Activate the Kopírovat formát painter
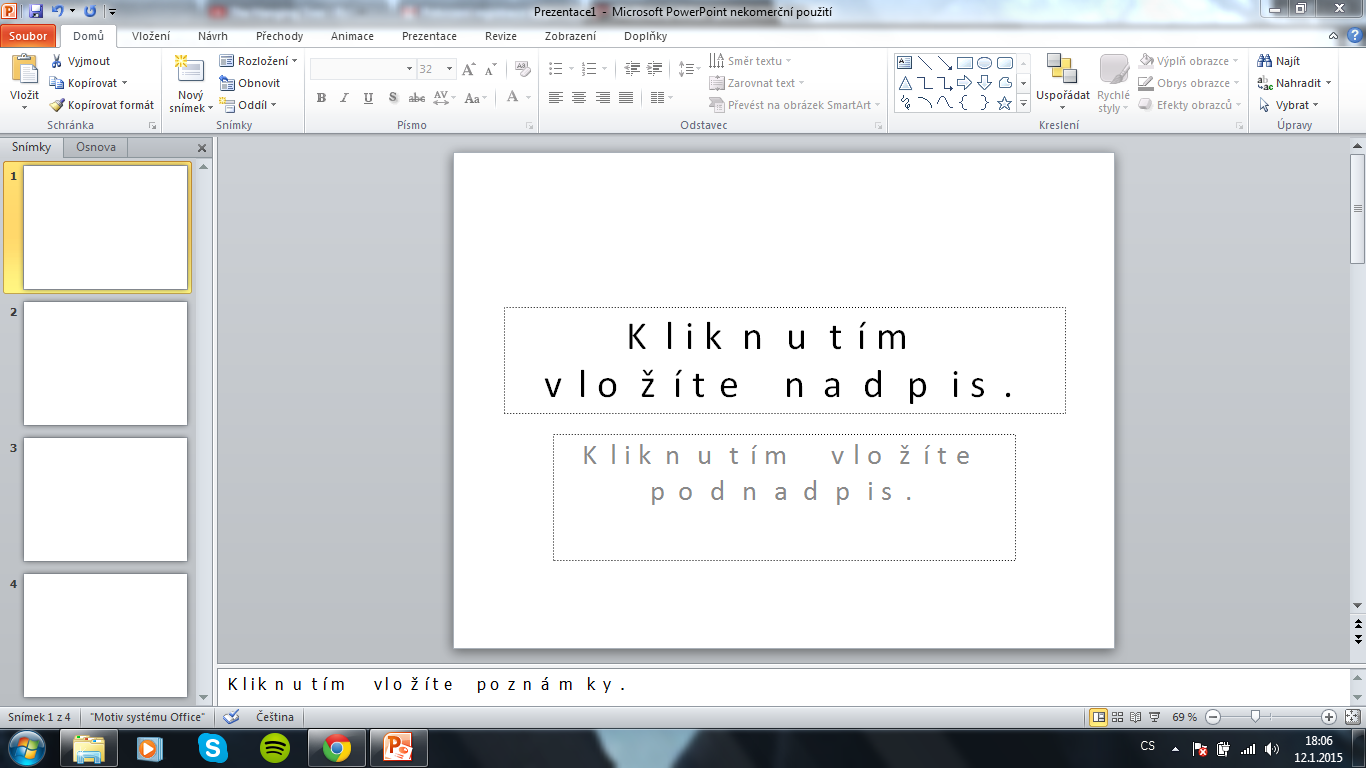This screenshot has width=1366, height=768. (x=102, y=105)
